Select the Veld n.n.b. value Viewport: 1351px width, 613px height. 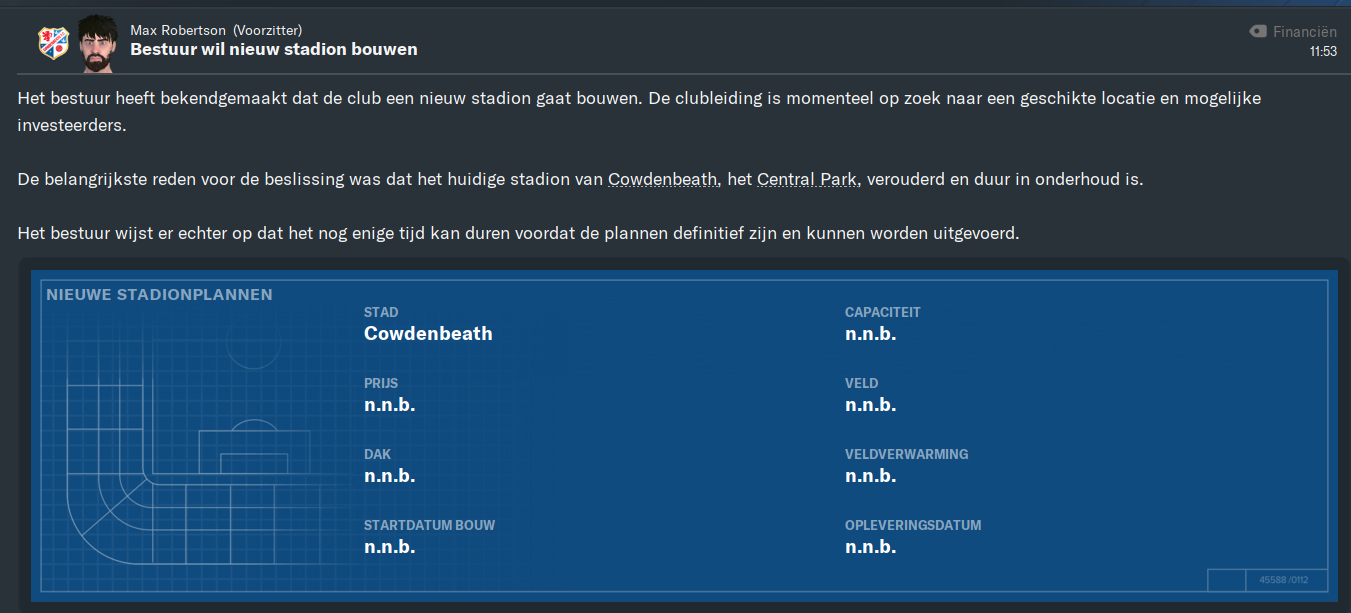870,405
